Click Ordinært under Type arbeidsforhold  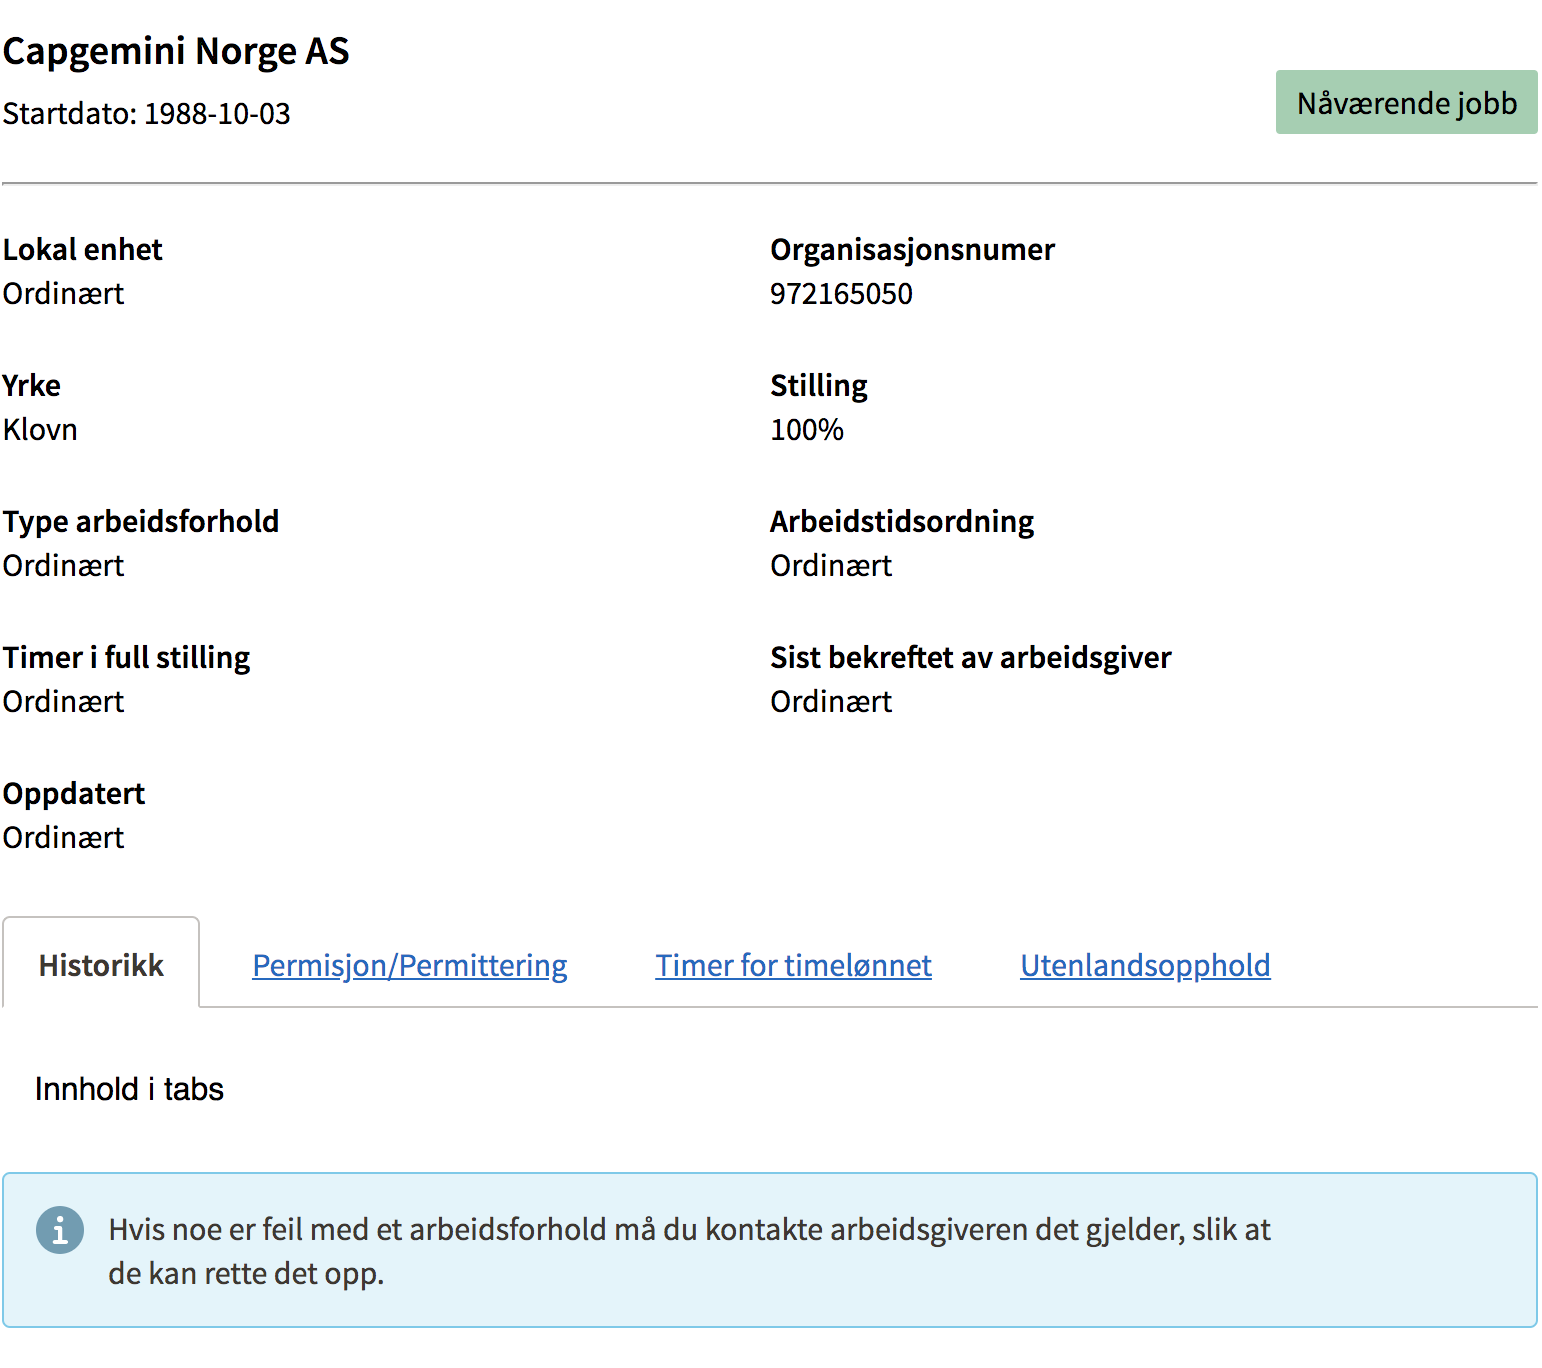point(63,566)
